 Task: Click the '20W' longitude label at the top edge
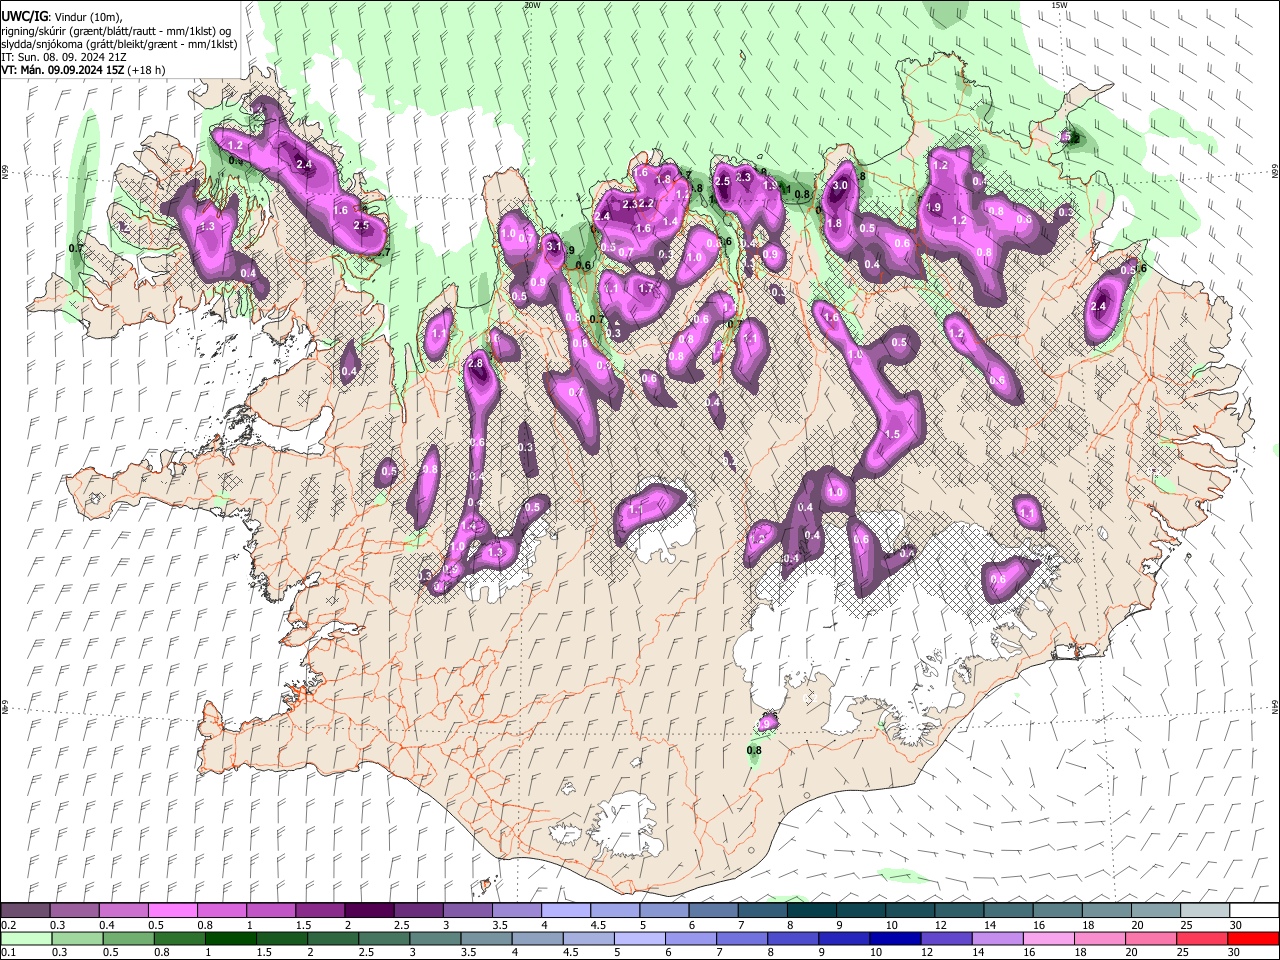click(x=532, y=5)
